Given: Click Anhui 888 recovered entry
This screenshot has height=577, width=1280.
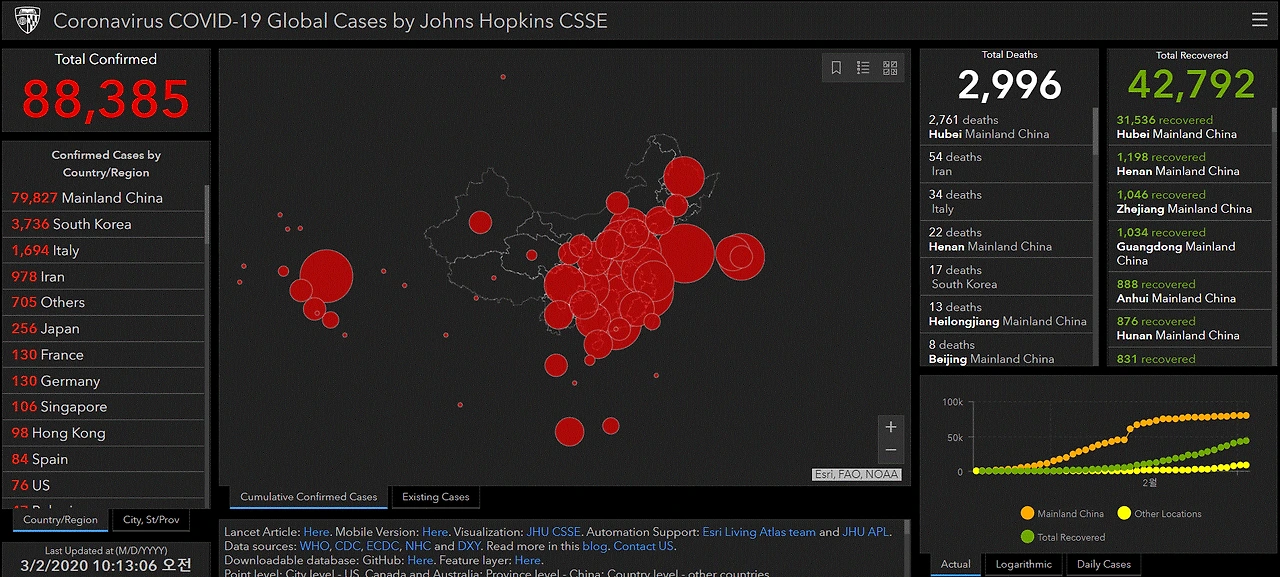Looking at the screenshot, I should [x=1190, y=291].
